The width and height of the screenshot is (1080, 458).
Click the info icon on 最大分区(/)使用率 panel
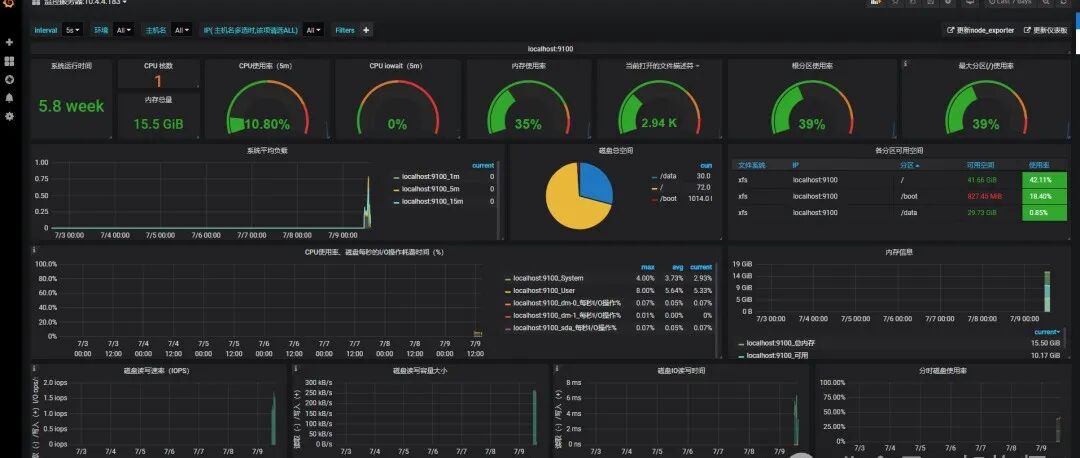tap(905, 63)
